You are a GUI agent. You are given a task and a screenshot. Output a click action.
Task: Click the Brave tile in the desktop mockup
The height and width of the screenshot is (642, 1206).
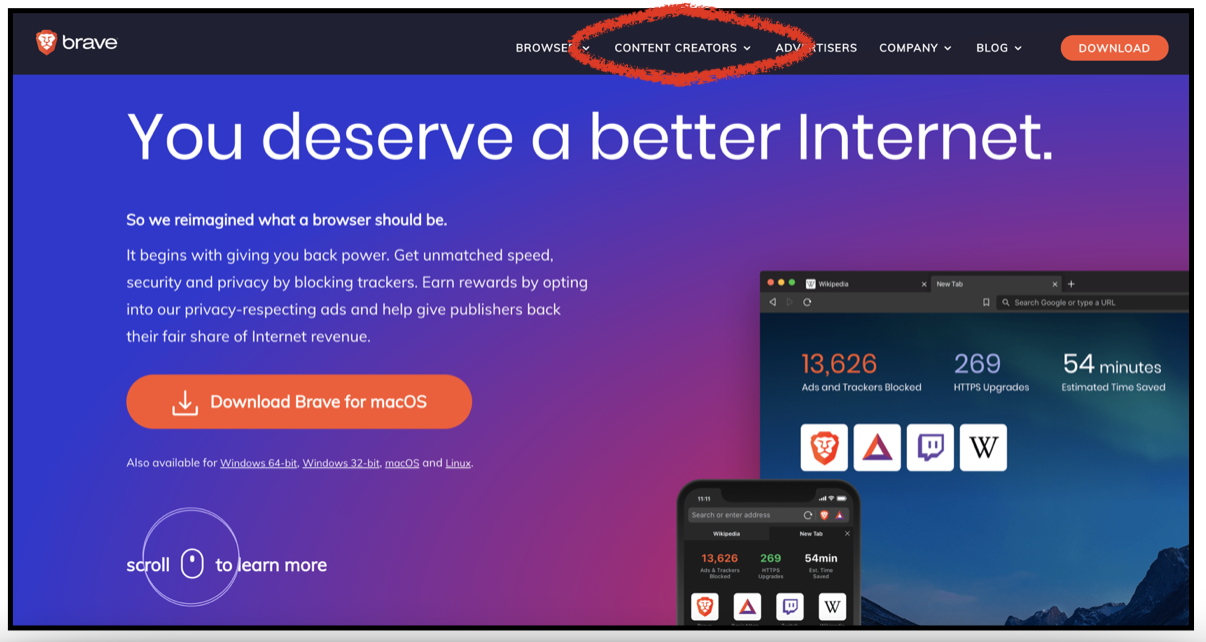(x=824, y=447)
